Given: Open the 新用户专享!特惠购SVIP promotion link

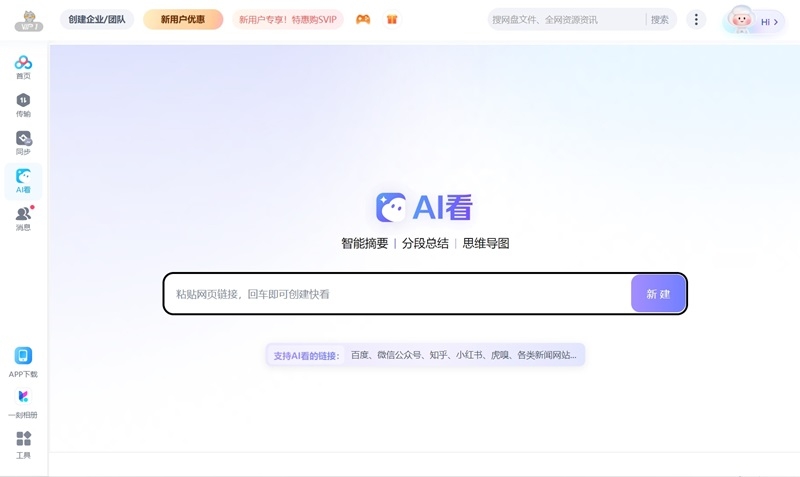Looking at the screenshot, I should [288, 19].
